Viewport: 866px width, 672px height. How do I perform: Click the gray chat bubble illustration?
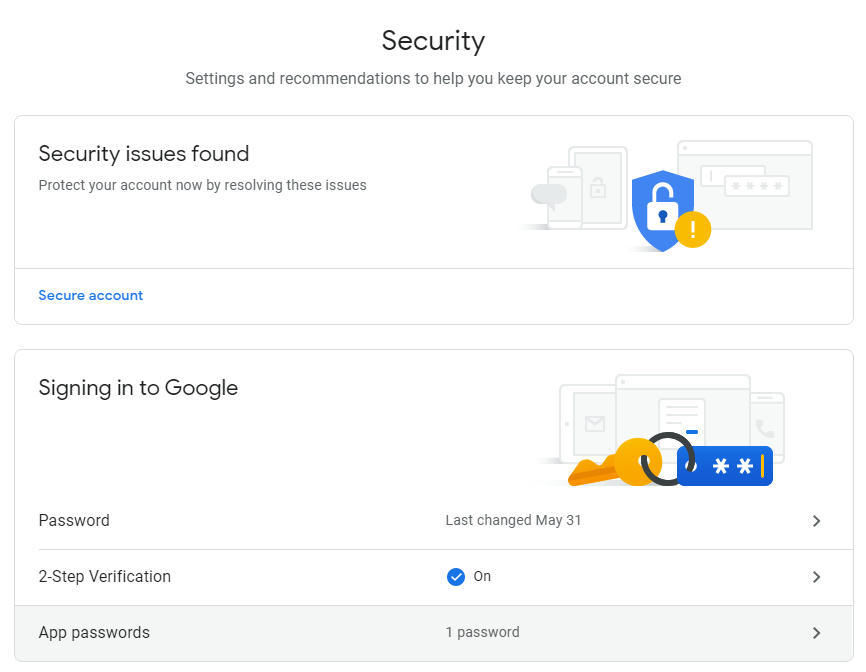pyautogui.click(x=549, y=195)
